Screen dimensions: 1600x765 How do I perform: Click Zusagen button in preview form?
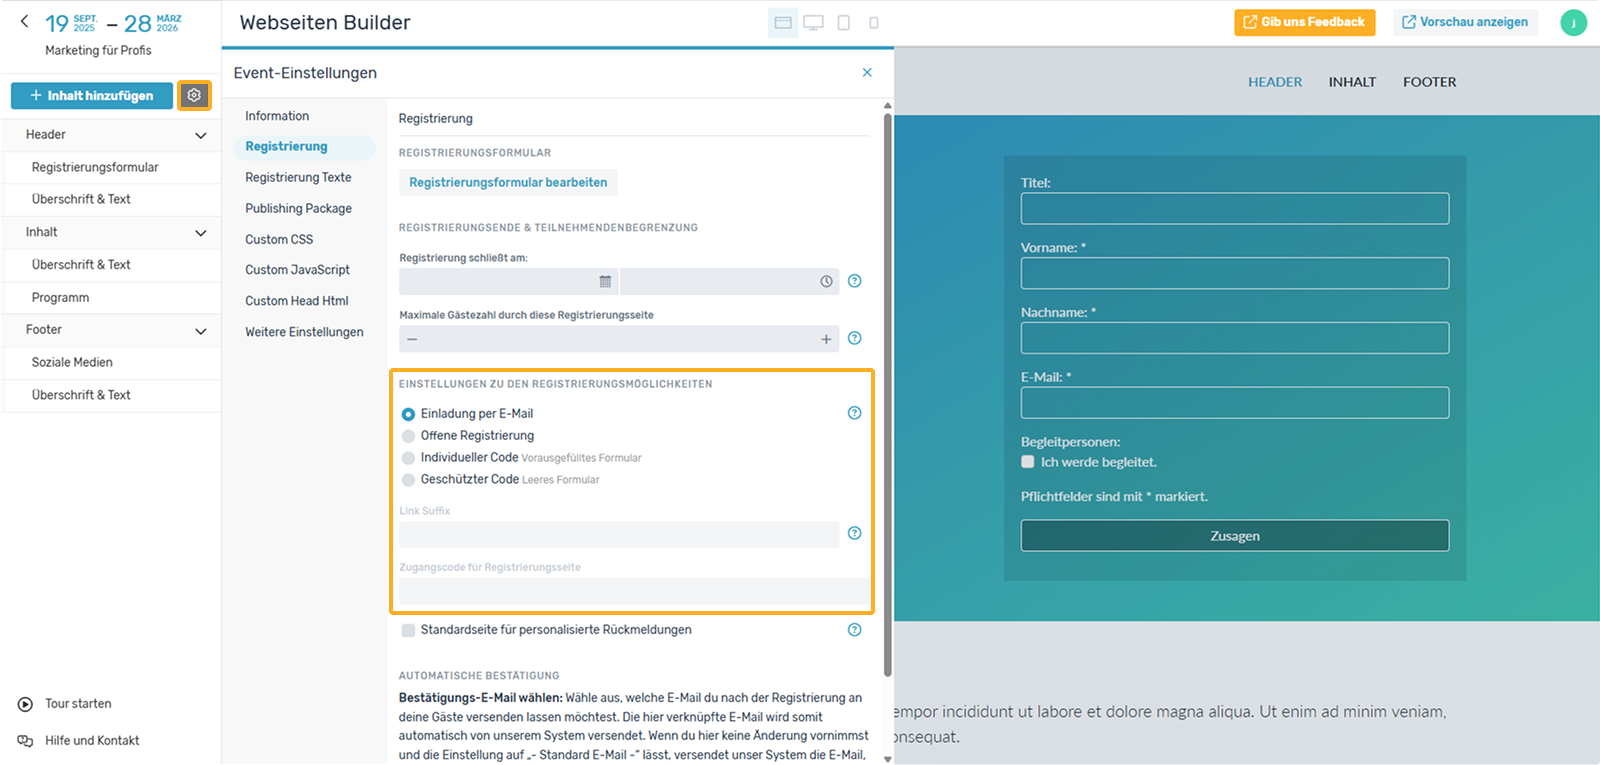click(1235, 535)
